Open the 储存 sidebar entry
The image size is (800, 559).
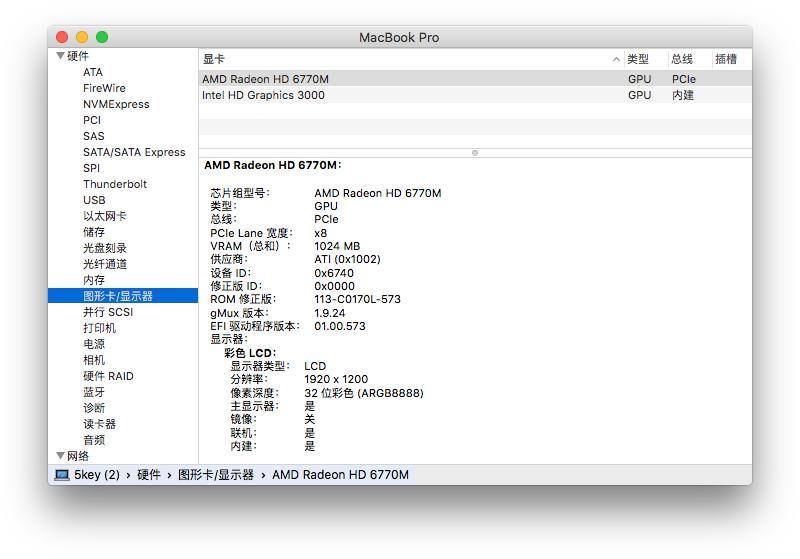(x=94, y=232)
